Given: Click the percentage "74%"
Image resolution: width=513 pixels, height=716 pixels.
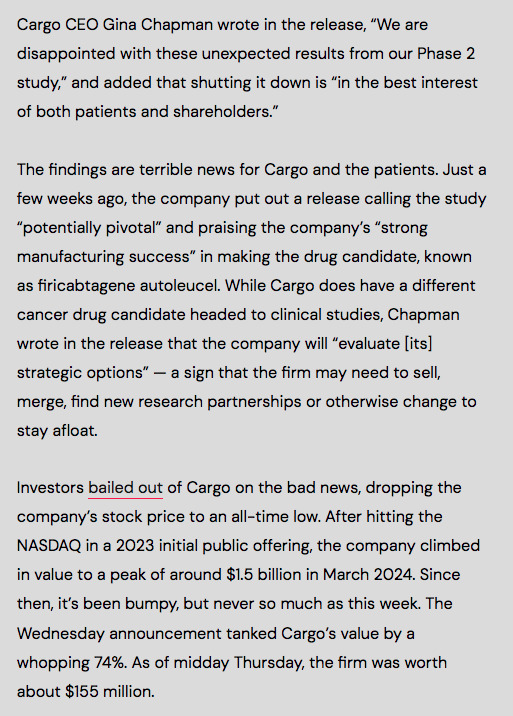Looking at the screenshot, I should tap(110, 663).
